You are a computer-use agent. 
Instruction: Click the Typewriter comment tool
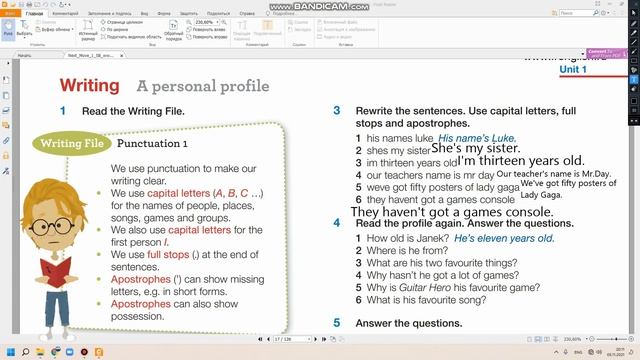click(242, 29)
